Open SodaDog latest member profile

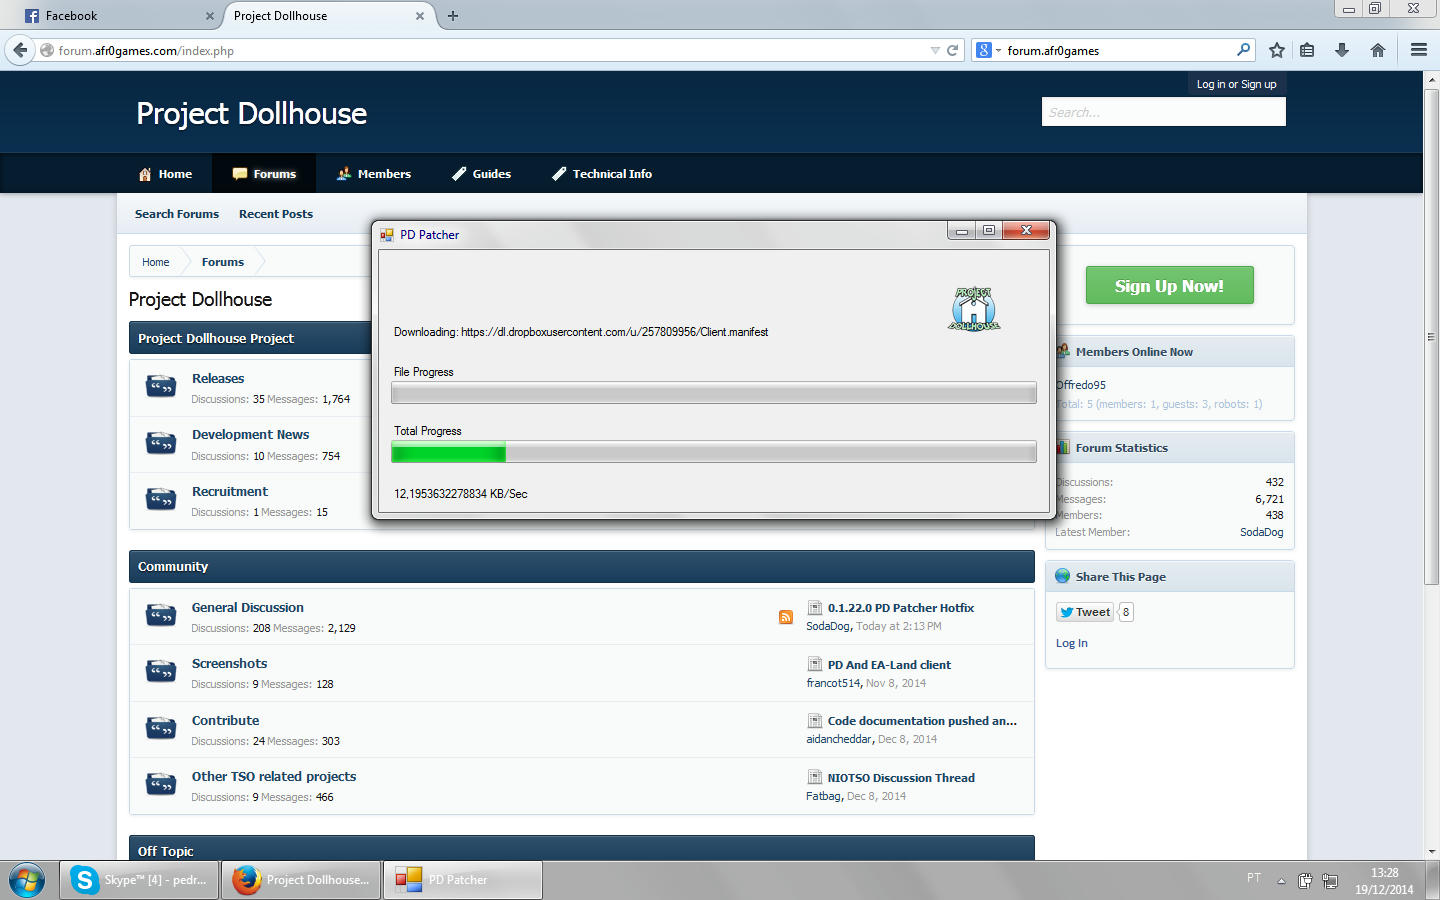(x=1261, y=532)
